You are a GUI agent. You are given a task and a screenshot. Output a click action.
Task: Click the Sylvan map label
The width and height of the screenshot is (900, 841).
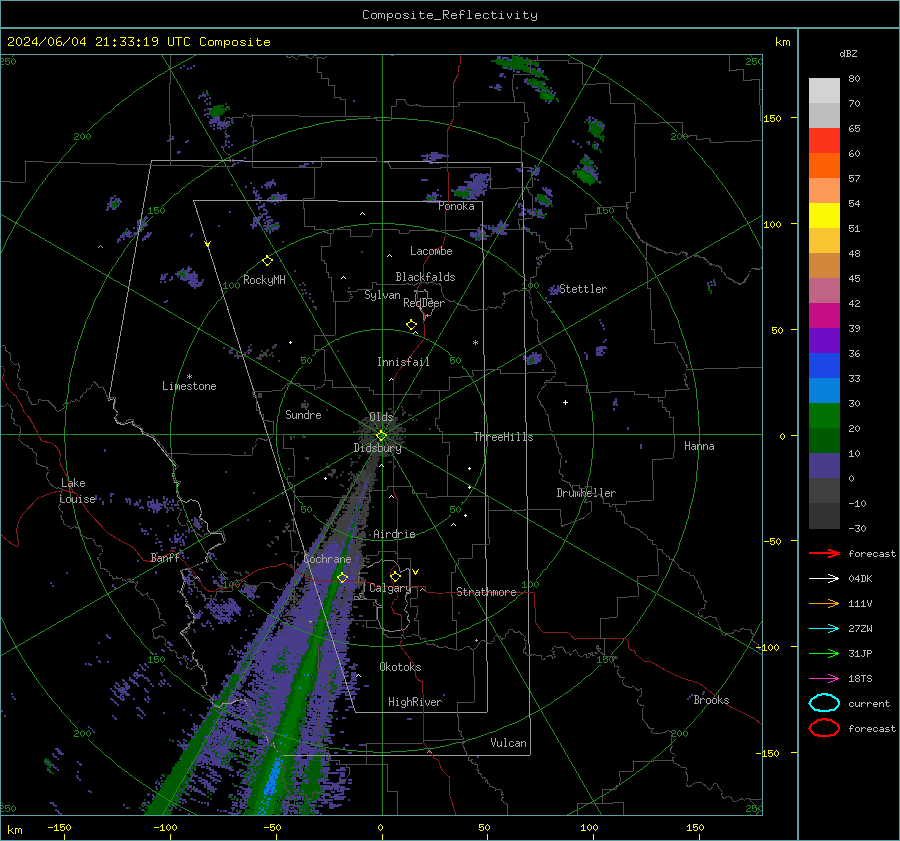382,295
